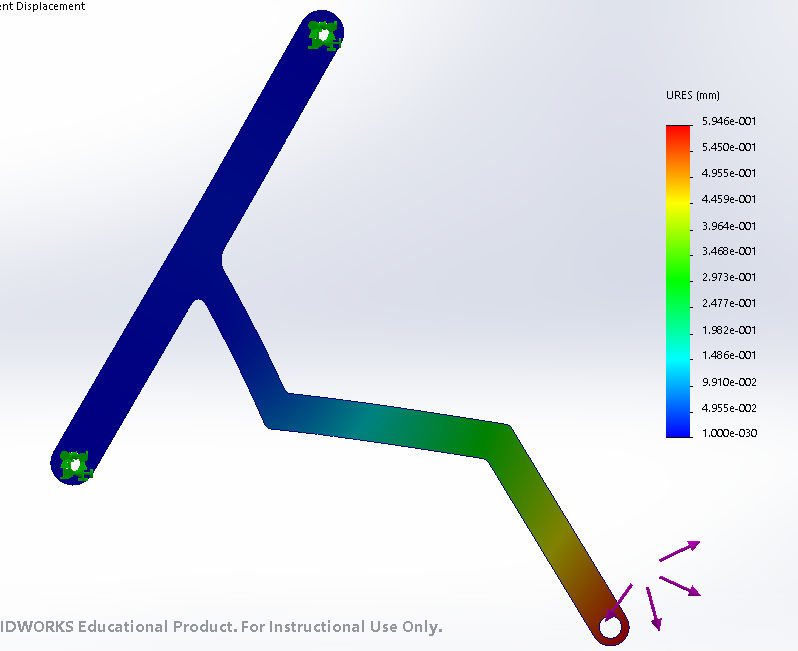Click the upper legend value 4.955e-001
Image resolution: width=798 pixels, height=651 pixels.
[729, 173]
